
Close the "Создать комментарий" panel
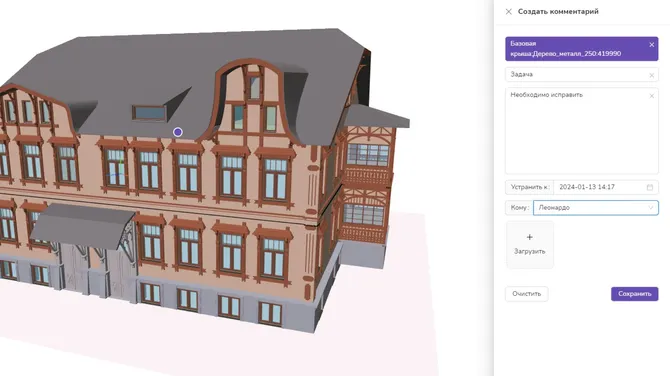[508, 12]
